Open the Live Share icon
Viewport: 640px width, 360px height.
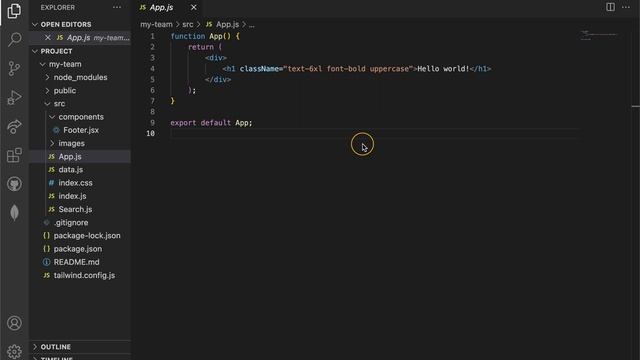click(14, 127)
